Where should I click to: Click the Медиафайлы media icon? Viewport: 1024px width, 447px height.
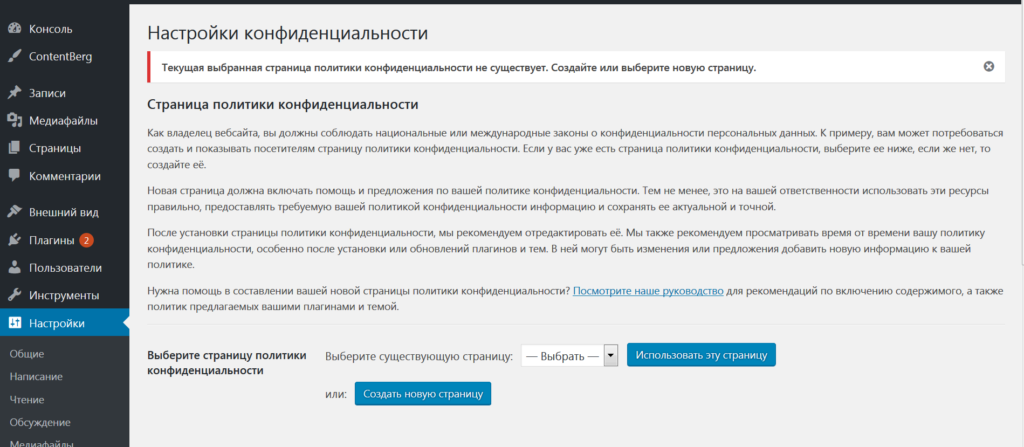tap(14, 121)
